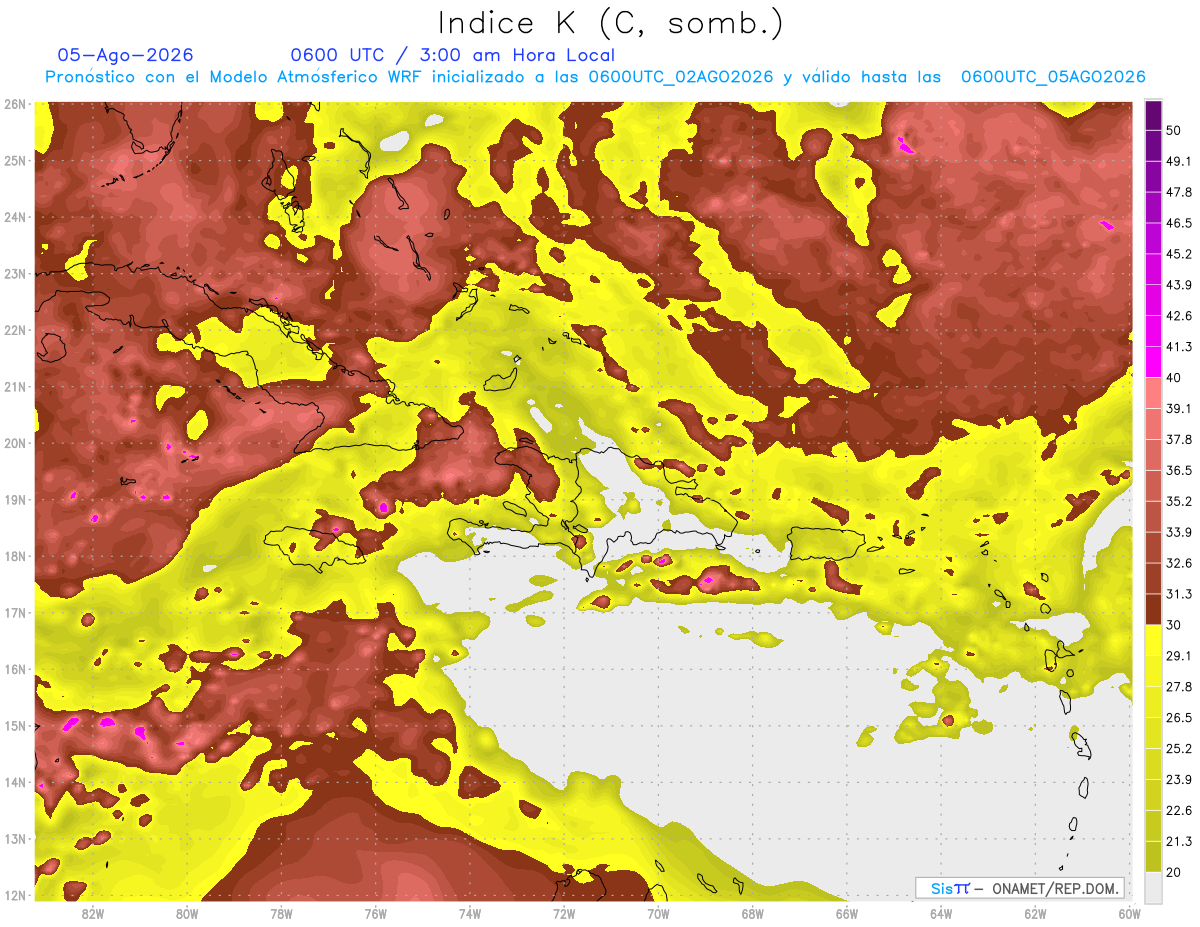Click the latitude label '19N'
The width and height of the screenshot is (1200, 927).
click(x=15, y=499)
